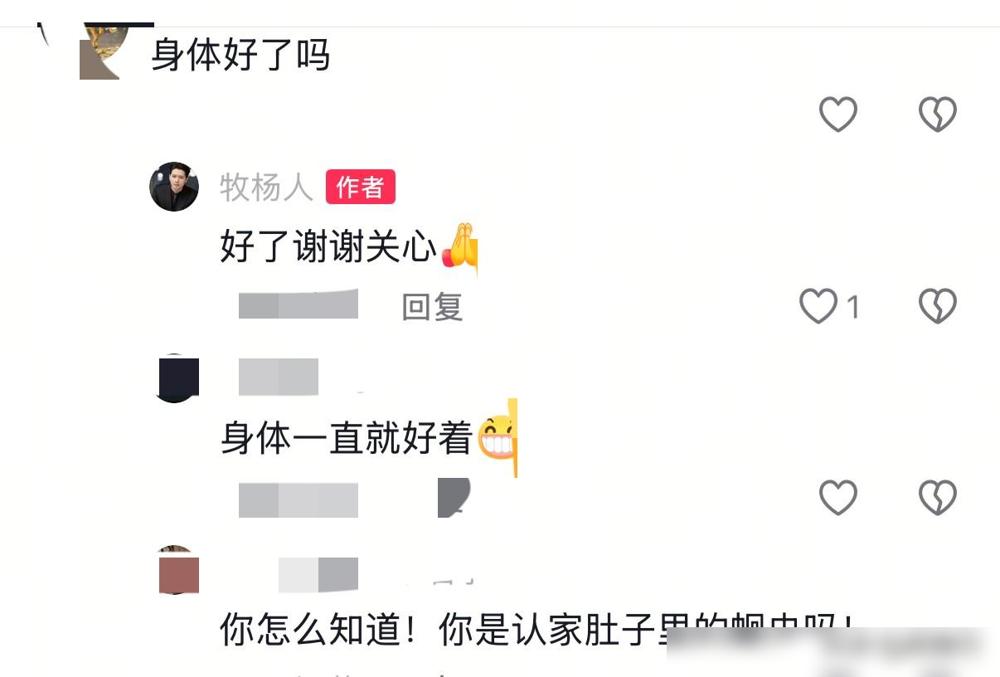The image size is (1000, 677).
Task: Tap the comment text 身体一直就好着
Action: 346,438
